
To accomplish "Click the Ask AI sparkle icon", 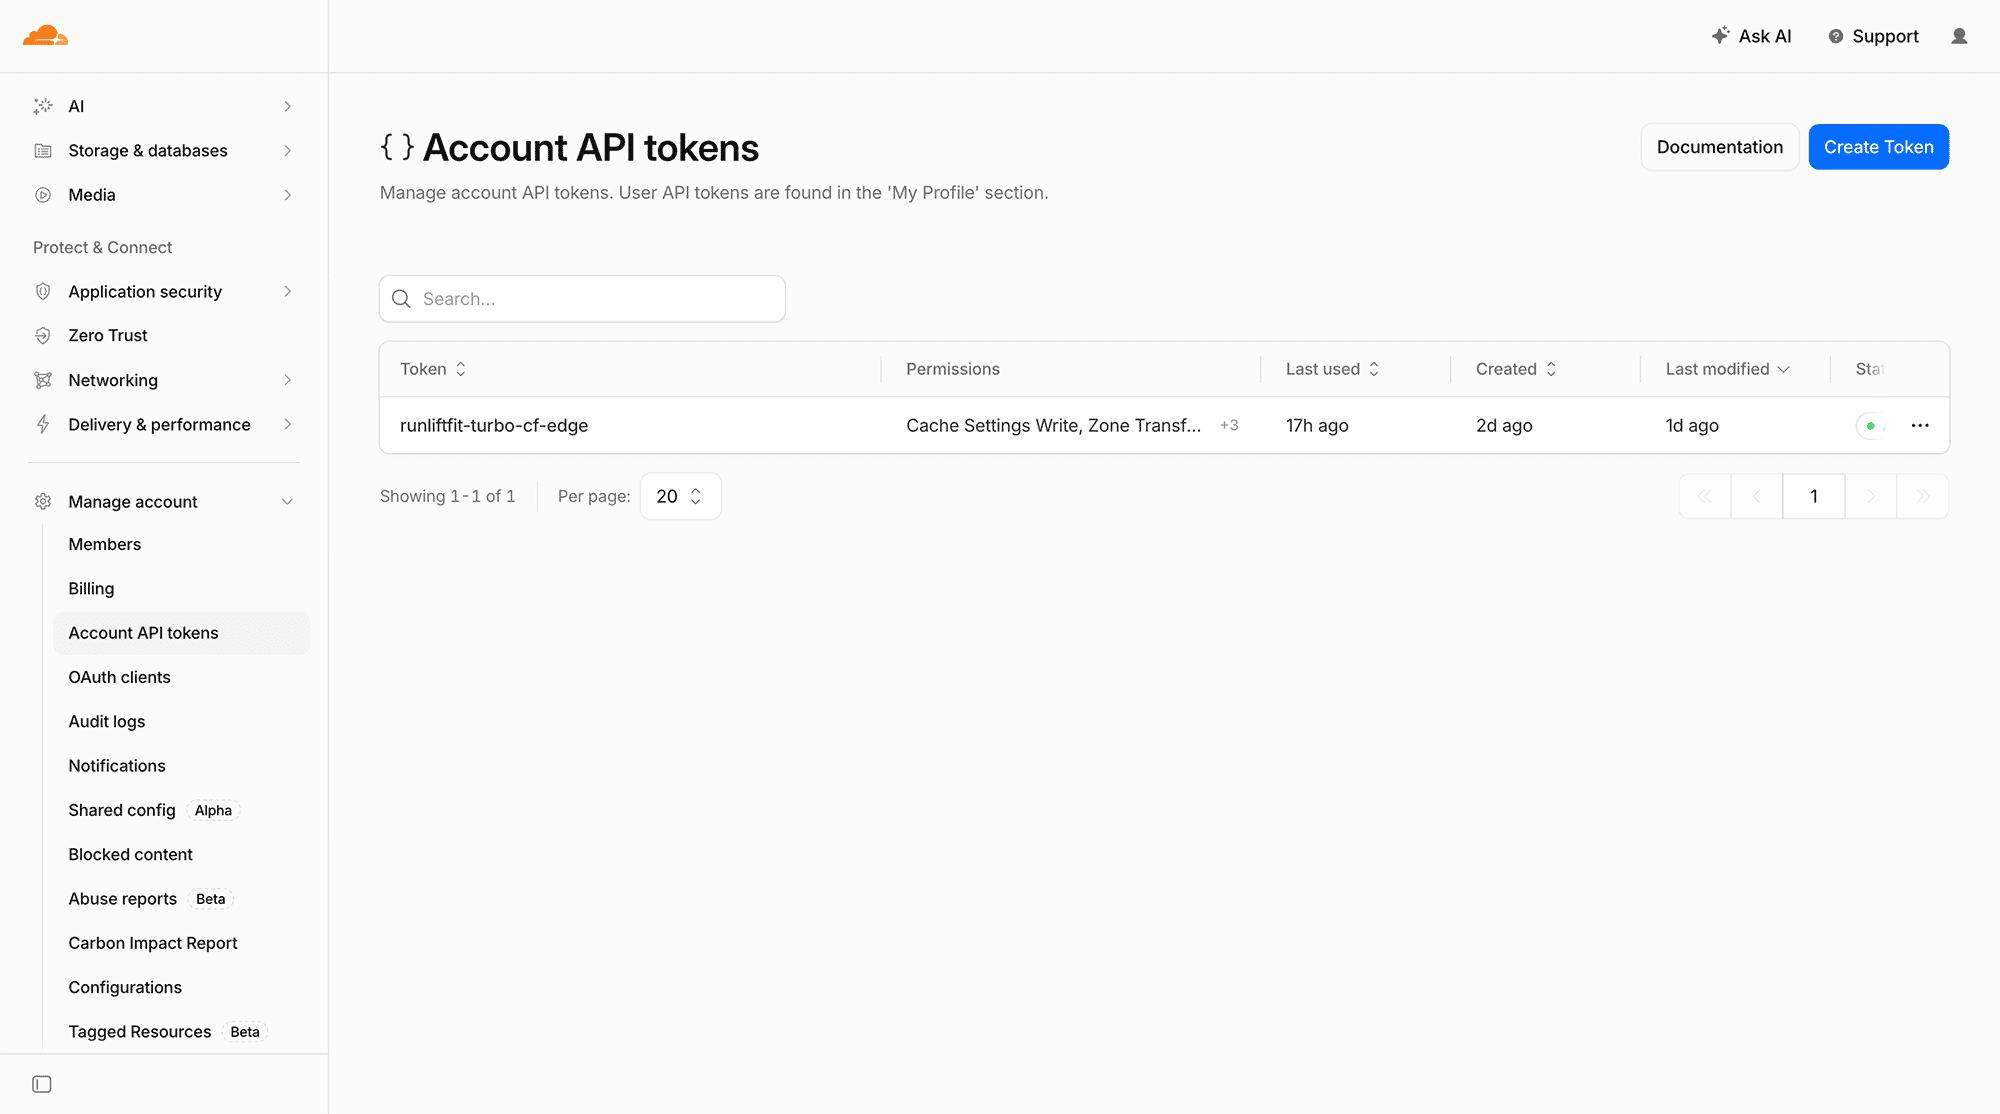I will point(1720,35).
